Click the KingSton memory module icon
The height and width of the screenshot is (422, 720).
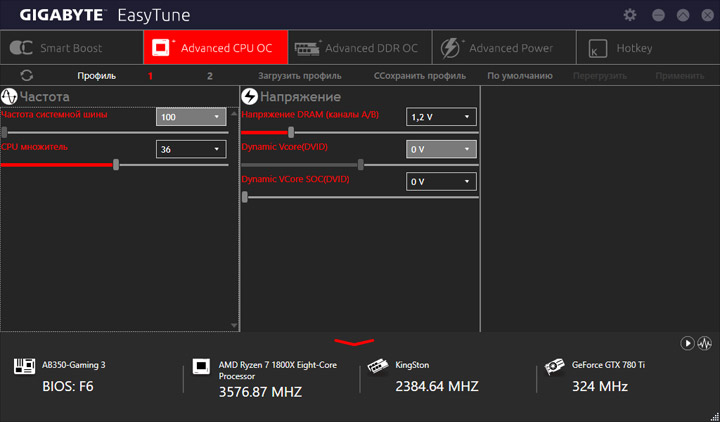click(x=377, y=366)
